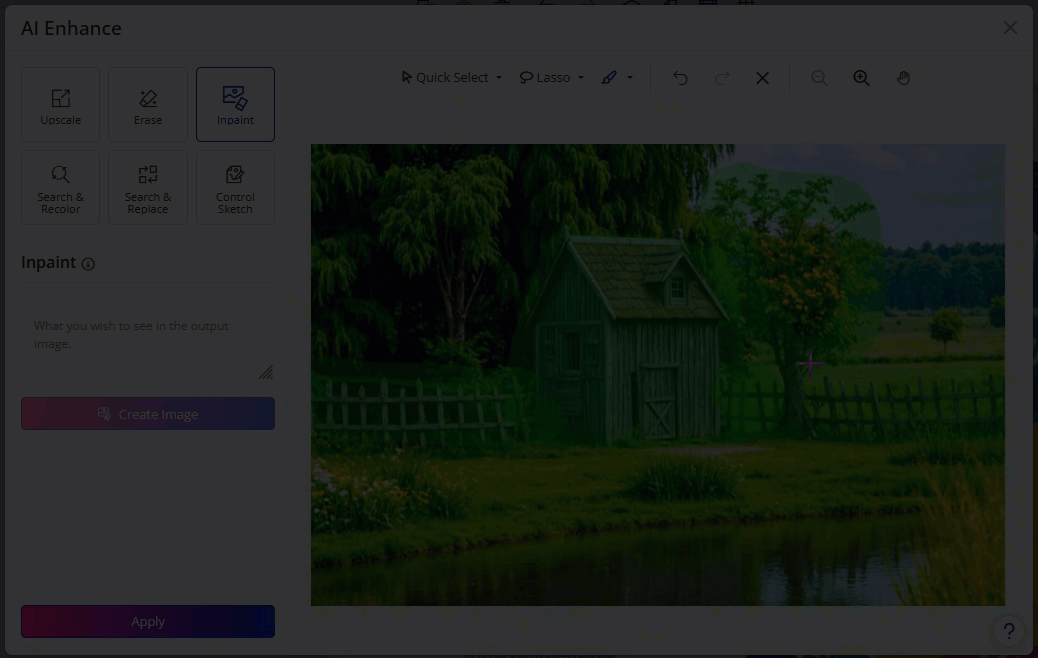Image resolution: width=1038 pixels, height=658 pixels.
Task: Open the brush options dropdown arrow
Action: (x=630, y=78)
